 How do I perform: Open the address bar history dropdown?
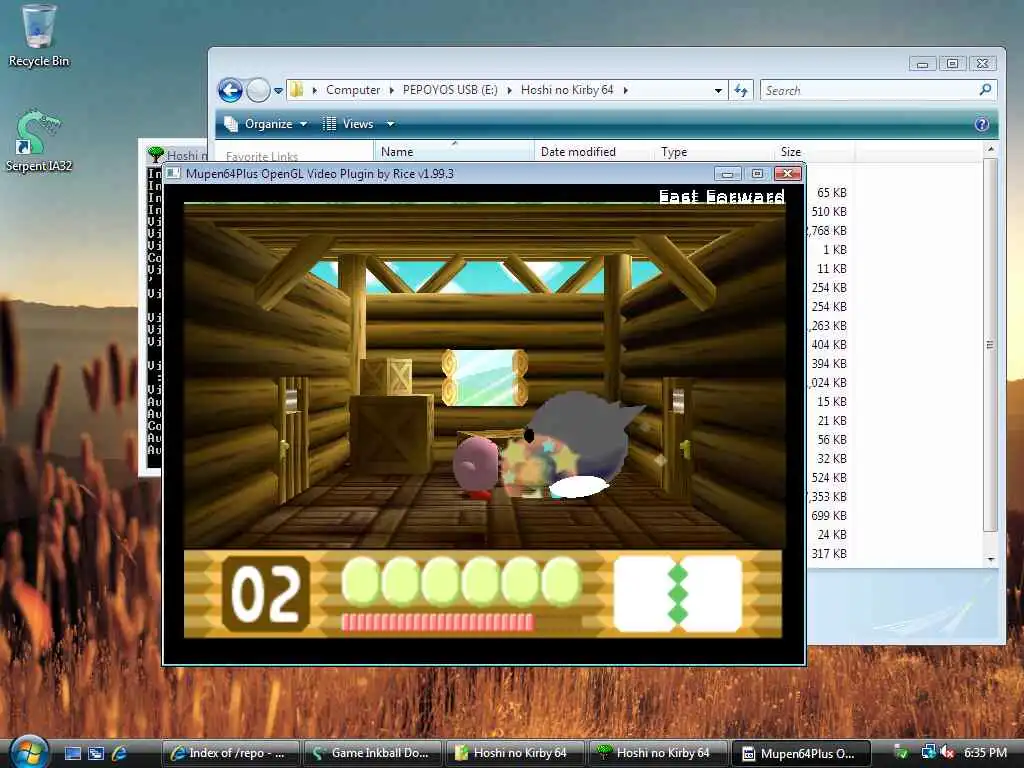coord(718,91)
